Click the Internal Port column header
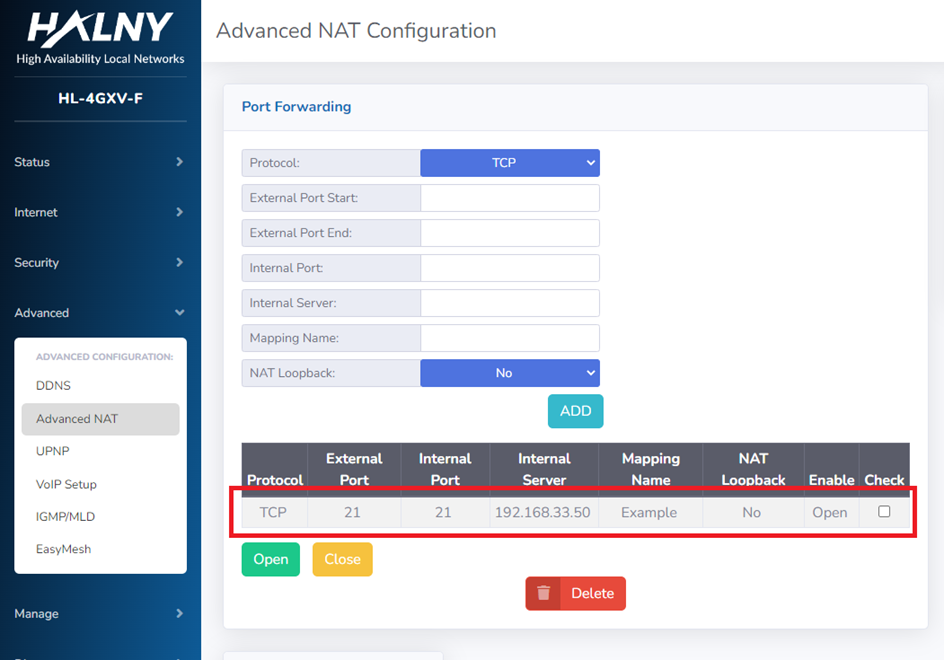 point(445,469)
